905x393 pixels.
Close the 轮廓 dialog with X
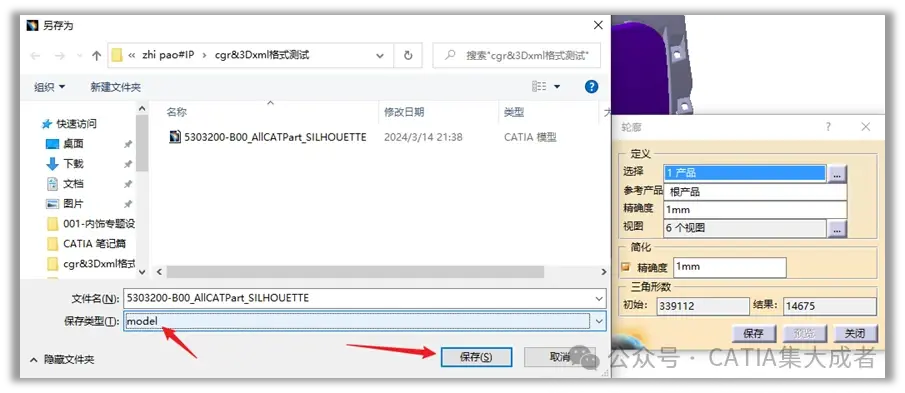tap(865, 128)
